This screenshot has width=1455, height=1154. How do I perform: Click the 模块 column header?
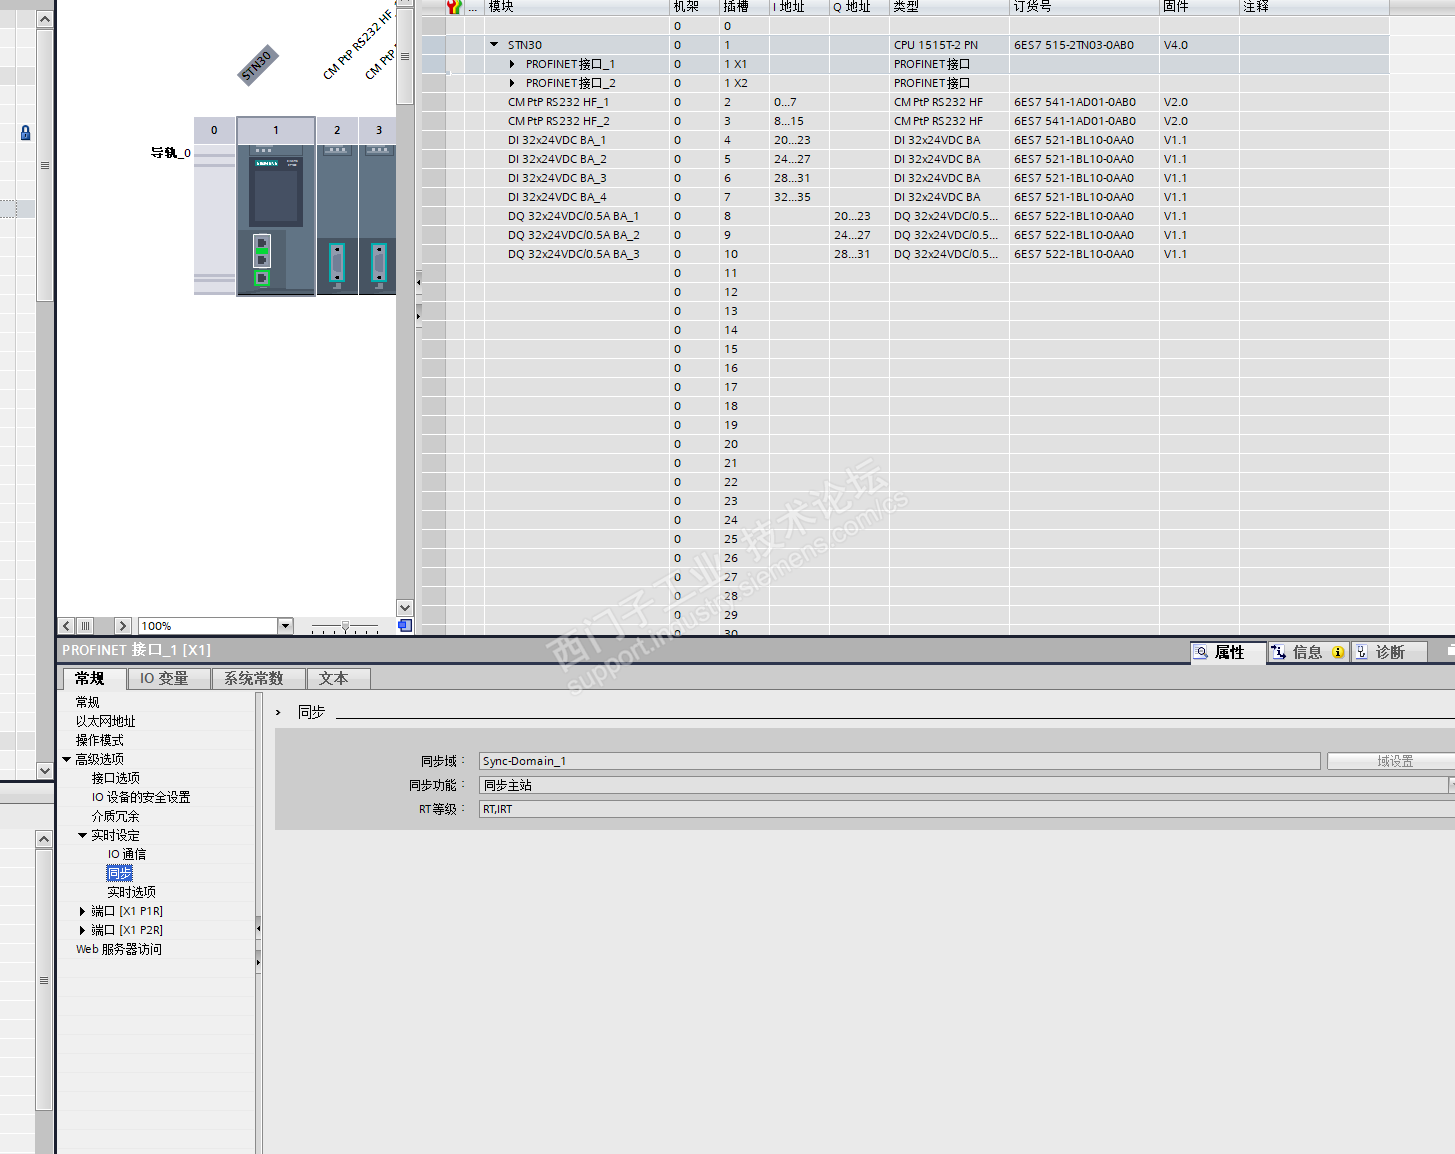(x=577, y=7)
